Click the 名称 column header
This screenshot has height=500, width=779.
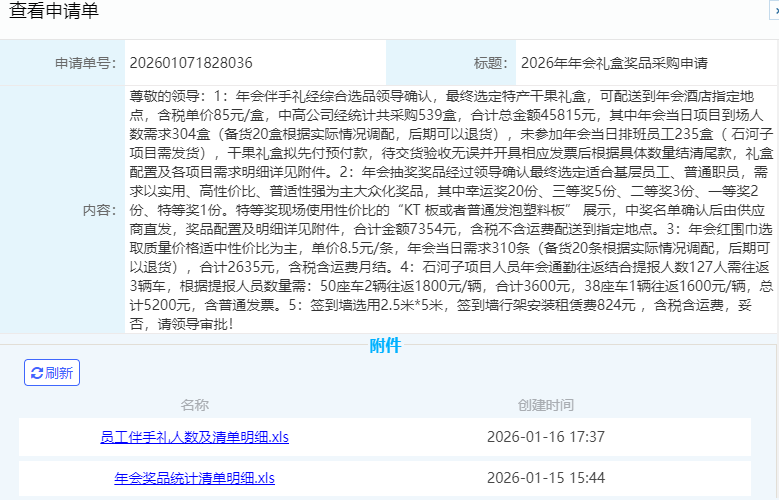pyautogui.click(x=195, y=405)
